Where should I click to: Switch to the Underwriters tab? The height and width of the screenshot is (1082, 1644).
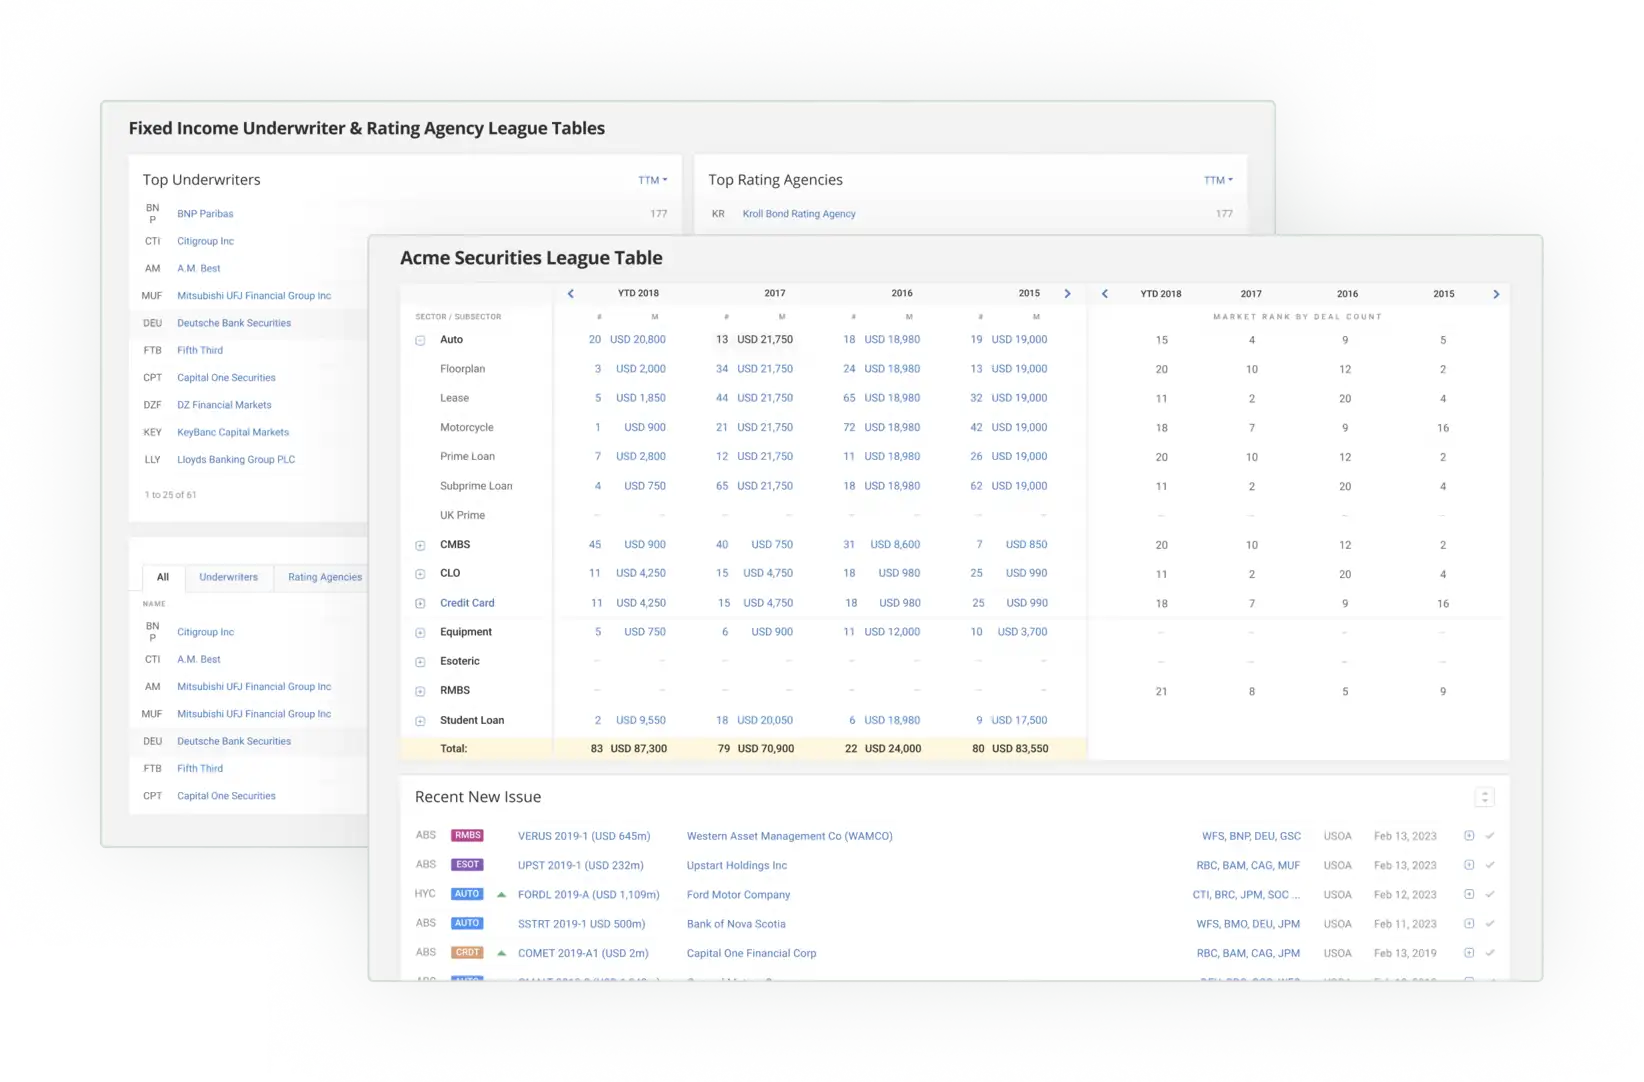228,577
